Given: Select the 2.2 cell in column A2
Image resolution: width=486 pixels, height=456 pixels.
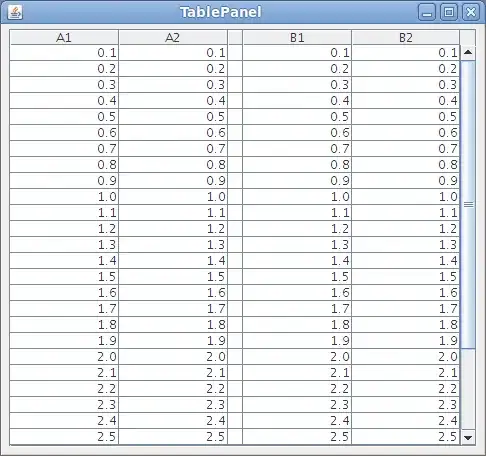Looking at the screenshot, I should click(x=173, y=389).
